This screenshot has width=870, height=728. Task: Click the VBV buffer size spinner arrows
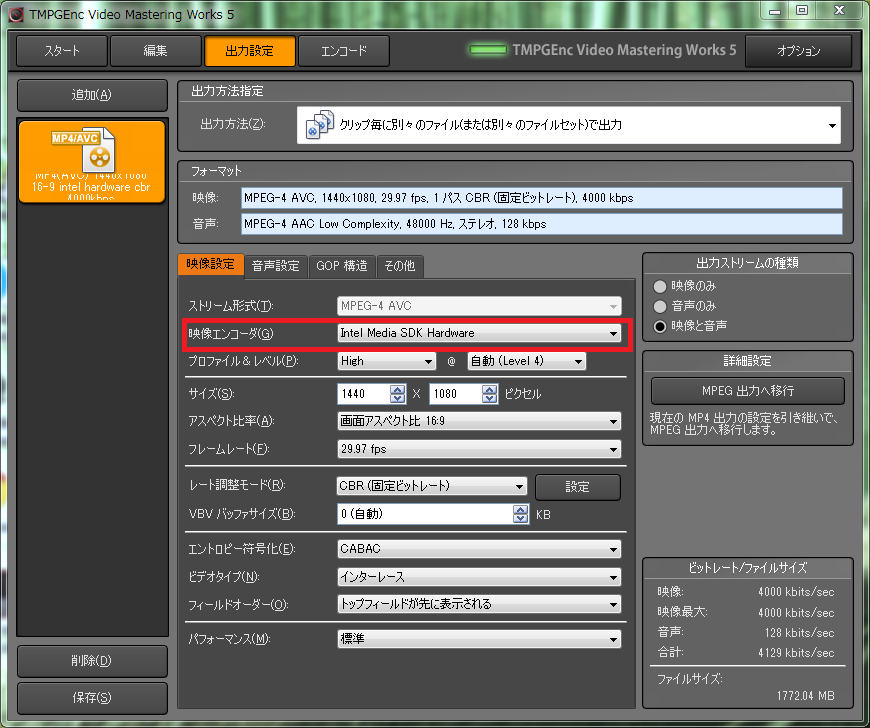tap(520, 514)
